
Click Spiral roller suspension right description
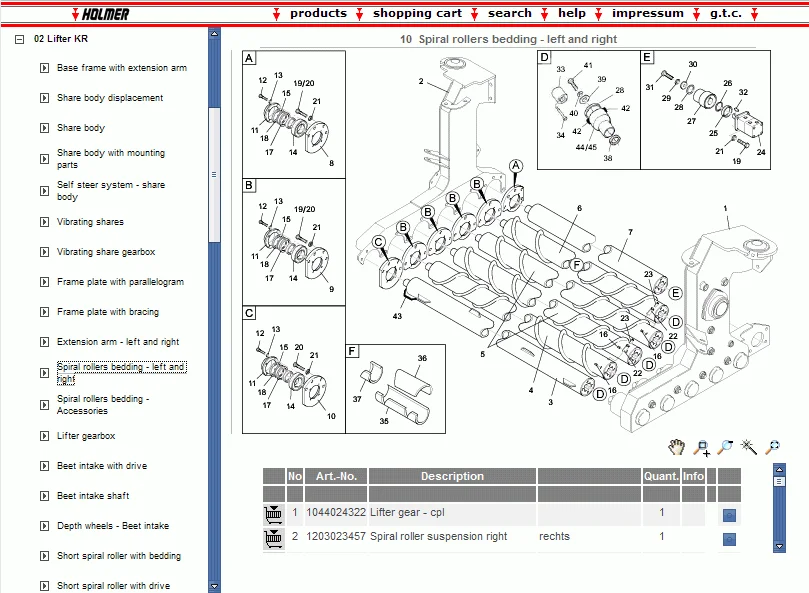[439, 536]
